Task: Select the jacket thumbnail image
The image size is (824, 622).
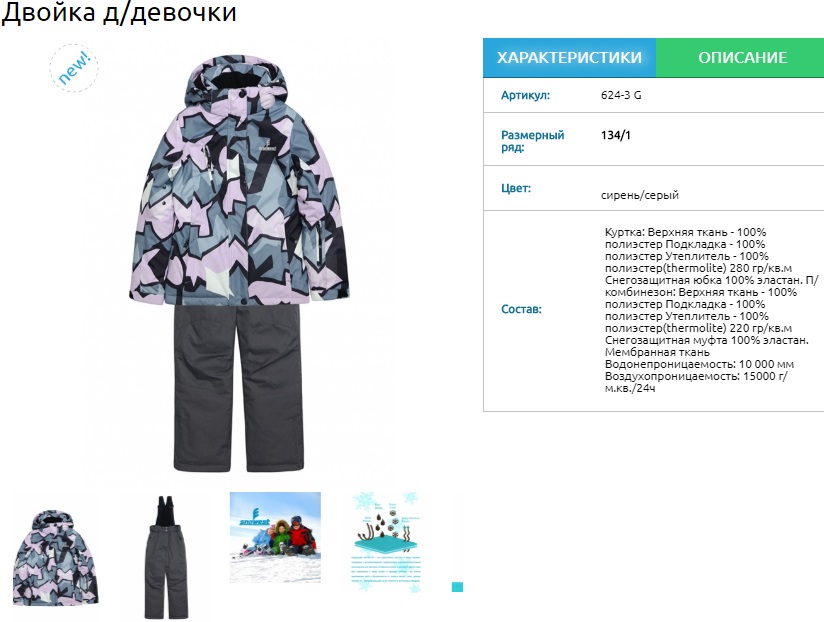Action: tap(56, 557)
